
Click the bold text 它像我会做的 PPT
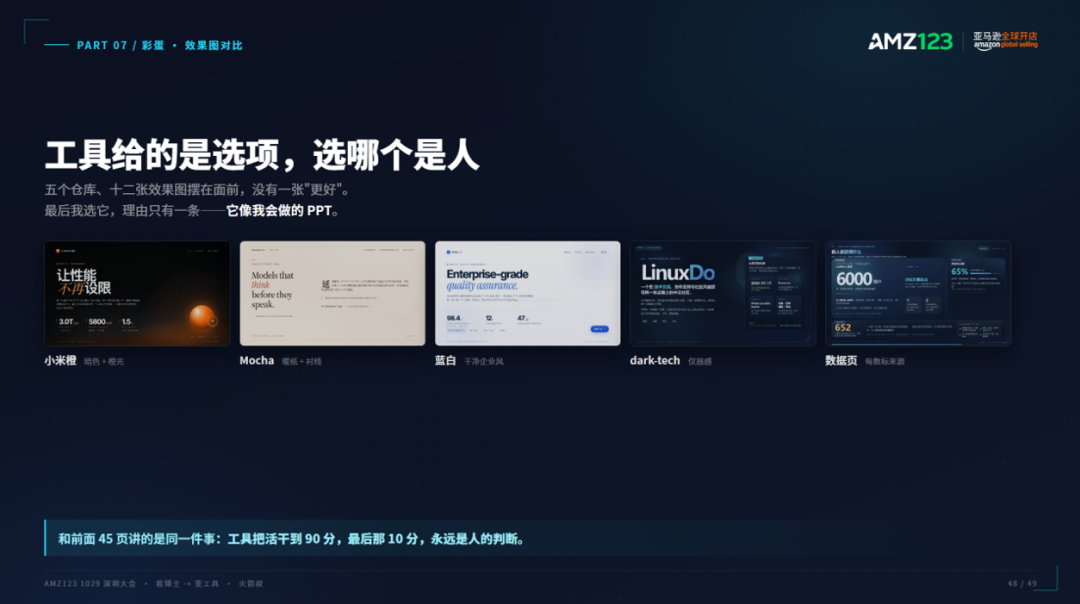[279, 211]
